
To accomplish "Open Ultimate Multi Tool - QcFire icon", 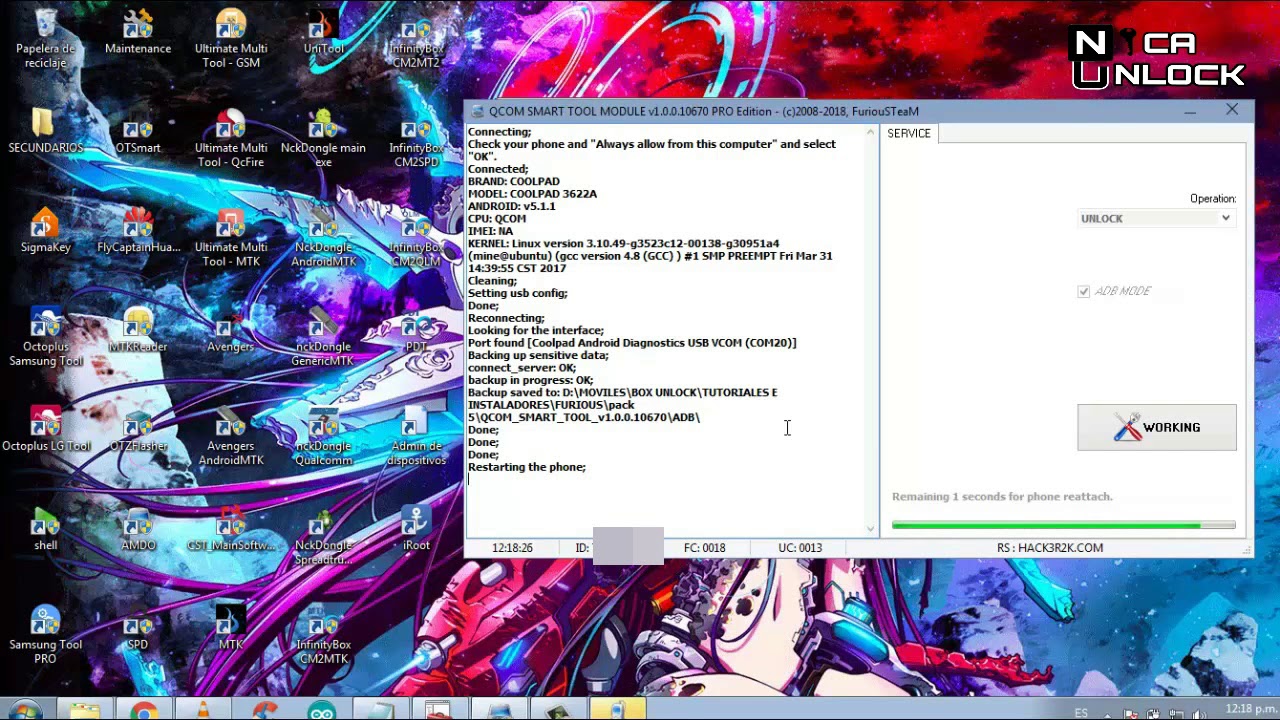I will tap(231, 137).
